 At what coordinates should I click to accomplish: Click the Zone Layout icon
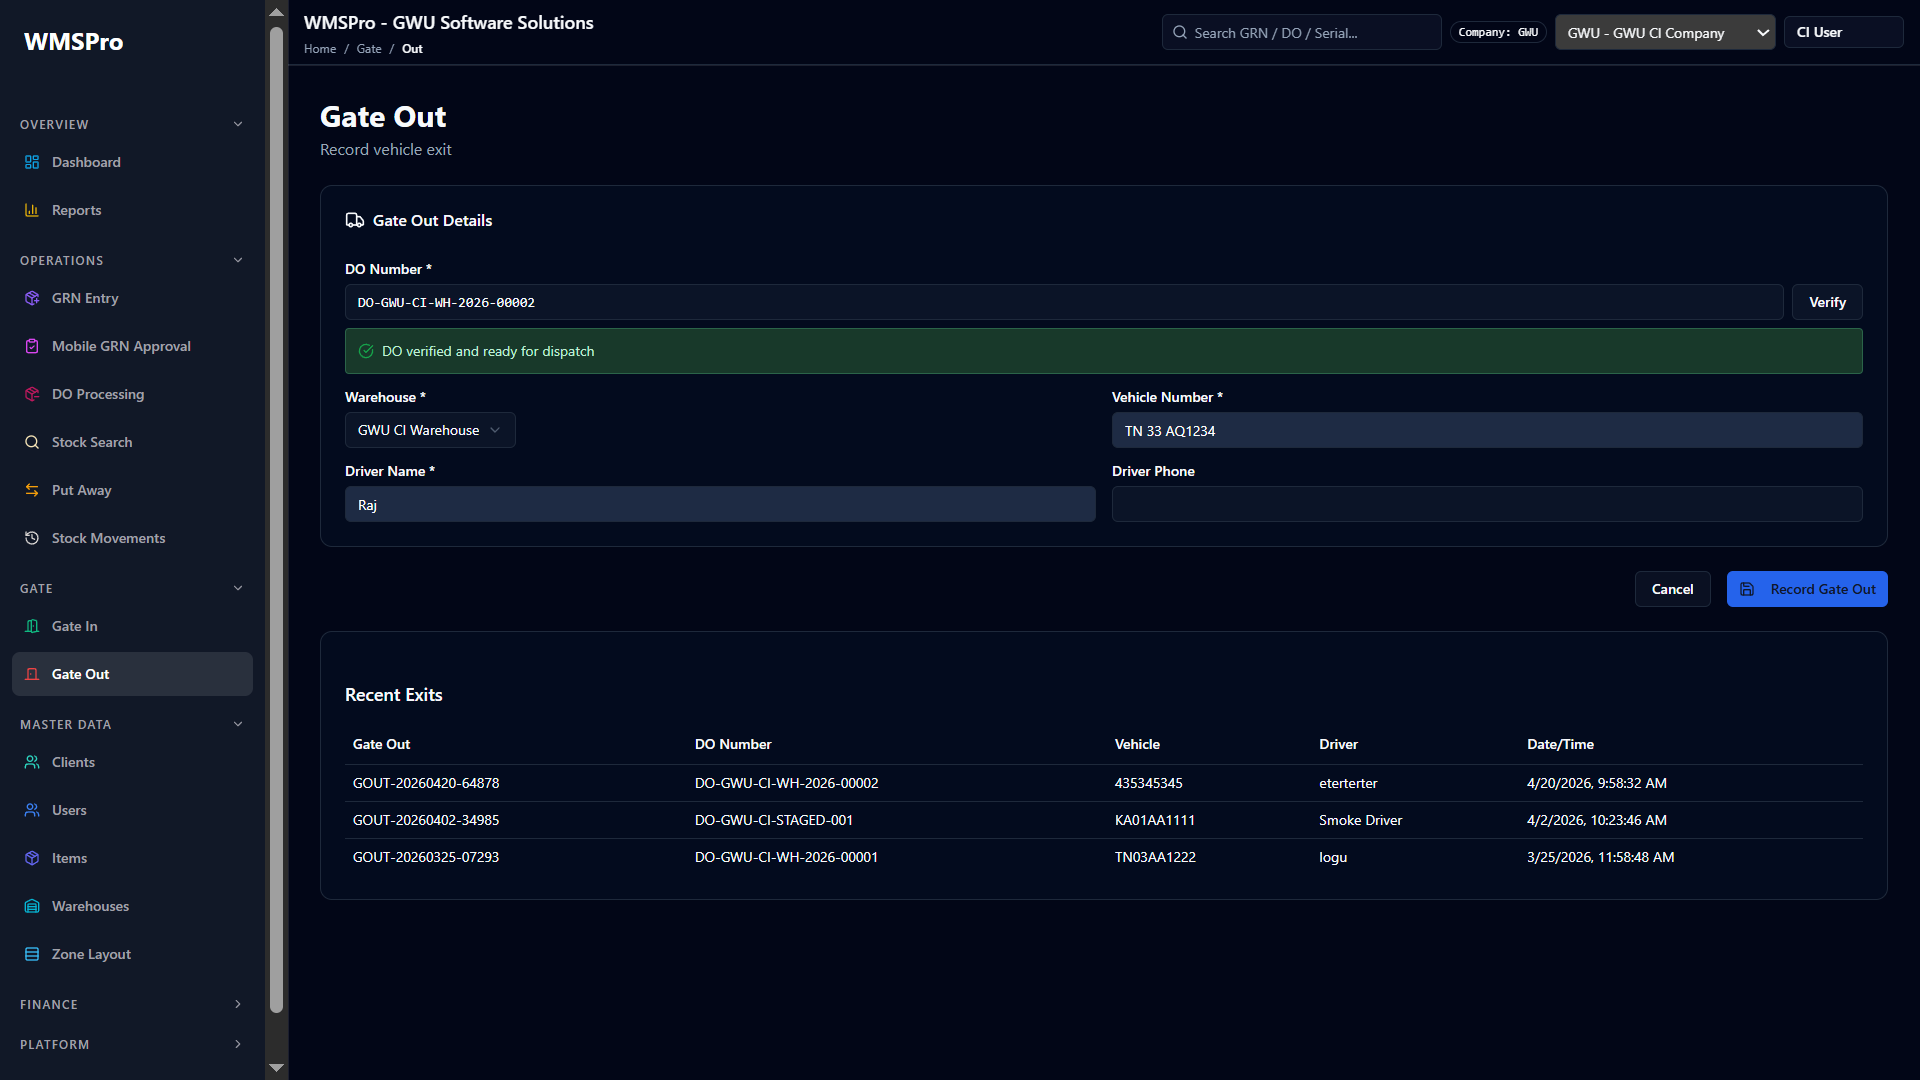click(32, 954)
